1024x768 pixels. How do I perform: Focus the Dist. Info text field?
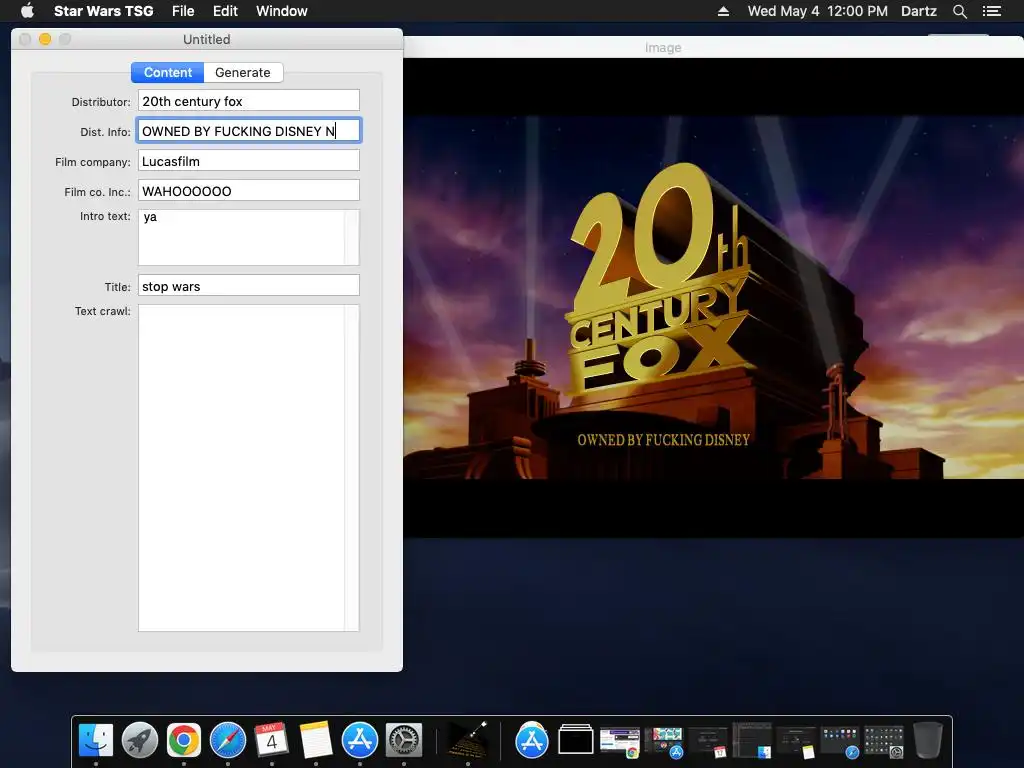point(249,131)
